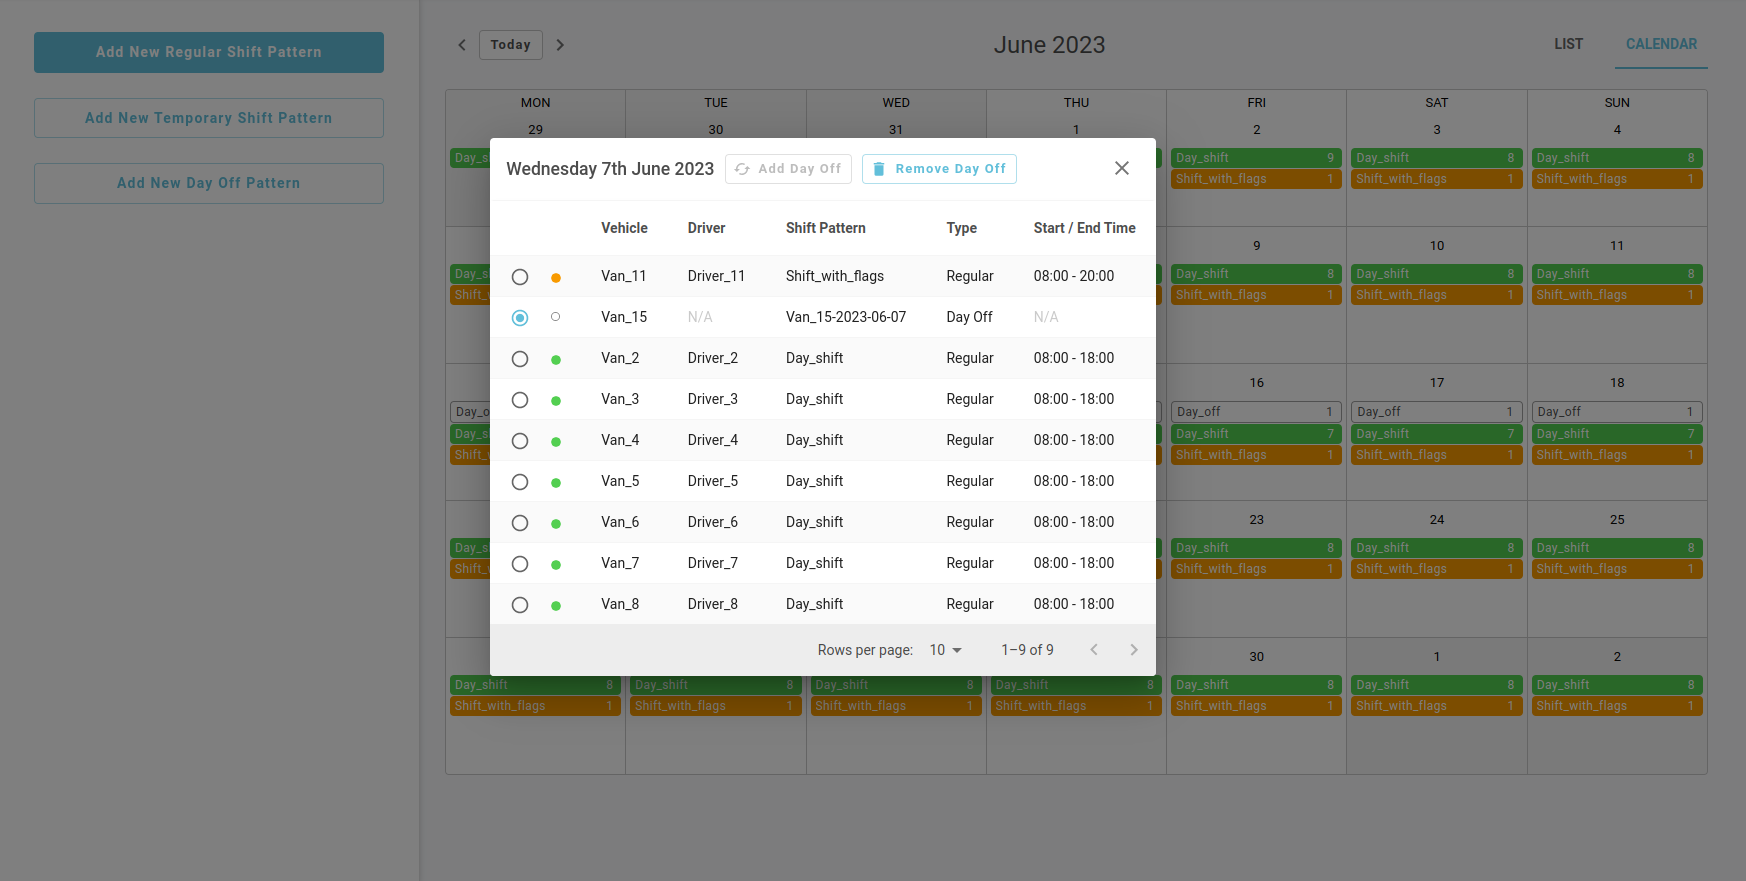This screenshot has width=1746, height=881.
Task: Click the orange status dot for Van_11
Action: pyautogui.click(x=556, y=277)
